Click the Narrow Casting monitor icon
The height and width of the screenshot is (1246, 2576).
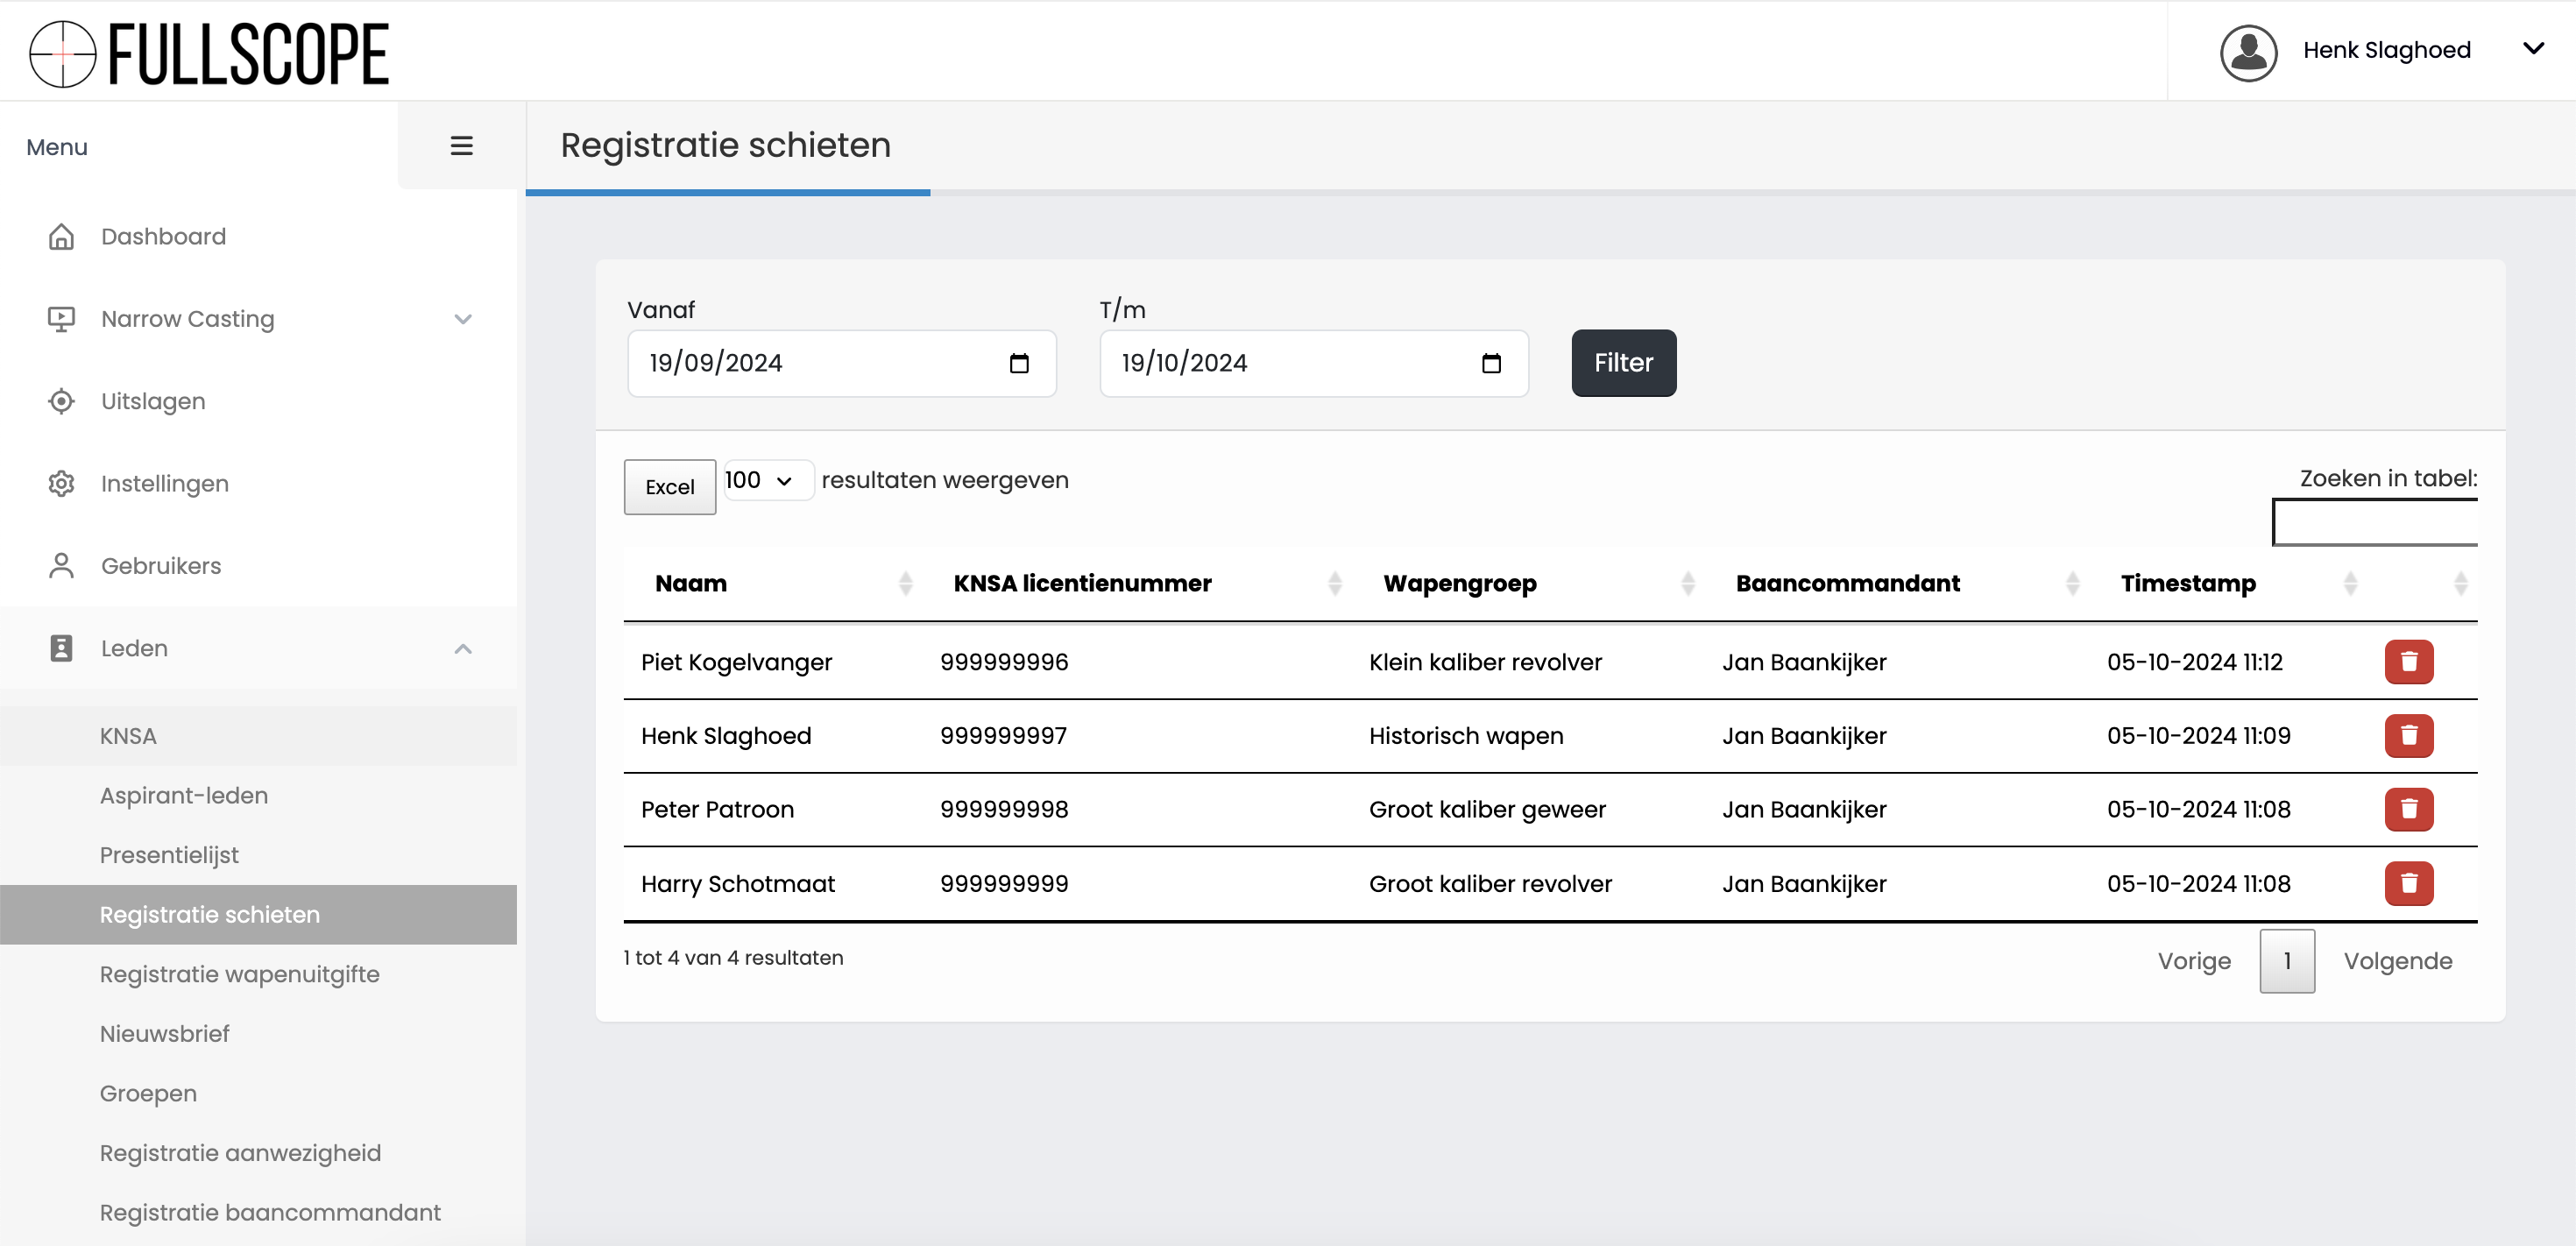point(61,318)
